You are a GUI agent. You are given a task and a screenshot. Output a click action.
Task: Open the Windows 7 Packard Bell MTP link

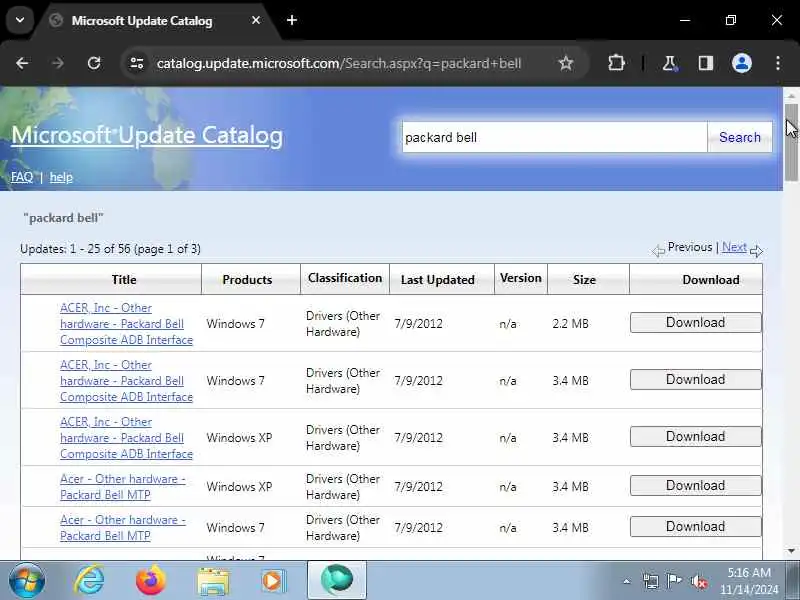click(x=122, y=528)
